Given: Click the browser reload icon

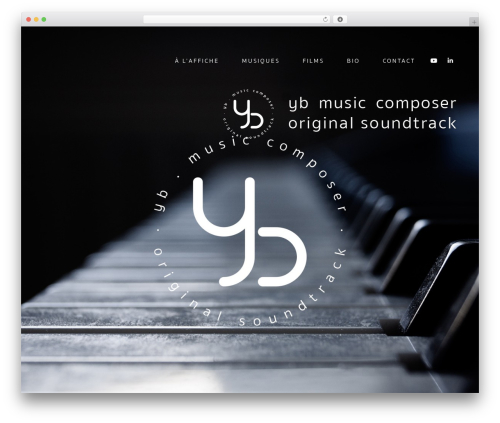Looking at the screenshot, I should (x=325, y=19).
